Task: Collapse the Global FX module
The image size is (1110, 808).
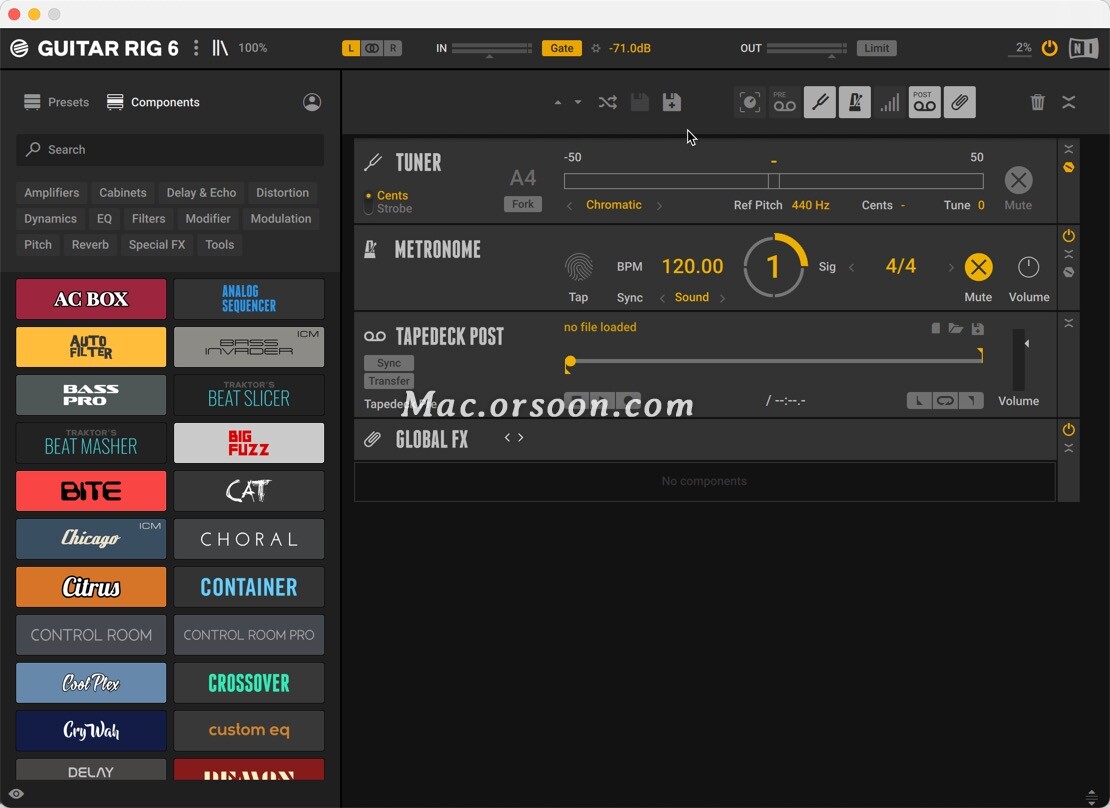Action: point(1069,448)
